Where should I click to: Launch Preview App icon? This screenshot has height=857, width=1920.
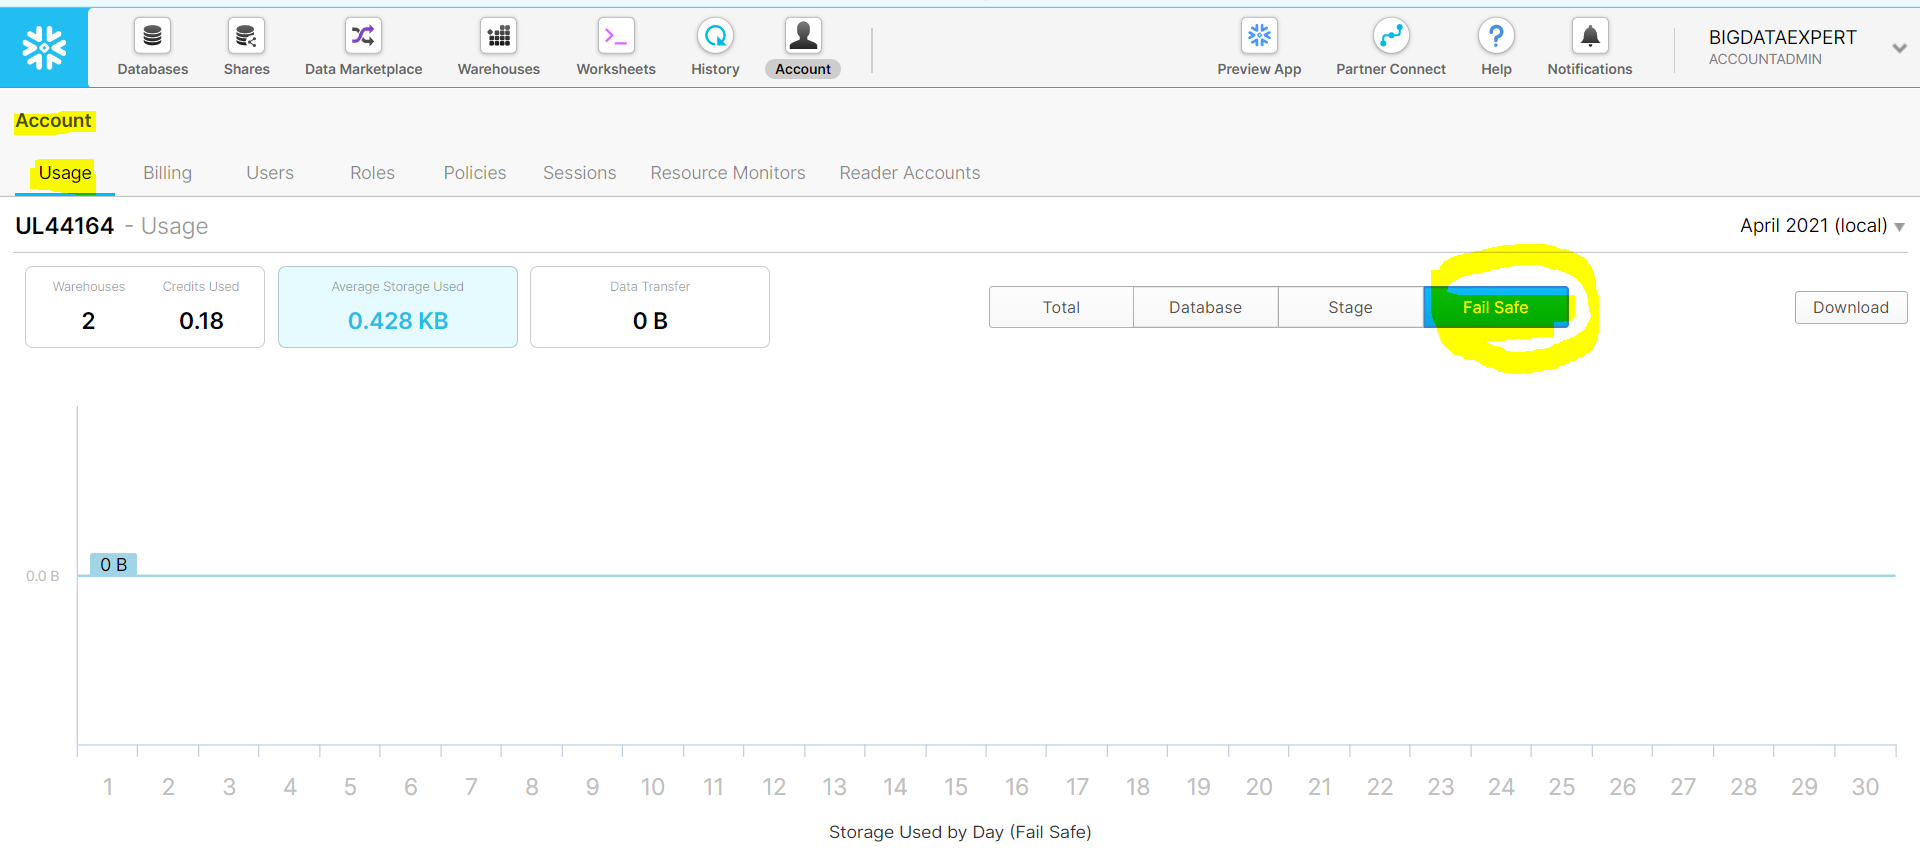coord(1259,37)
